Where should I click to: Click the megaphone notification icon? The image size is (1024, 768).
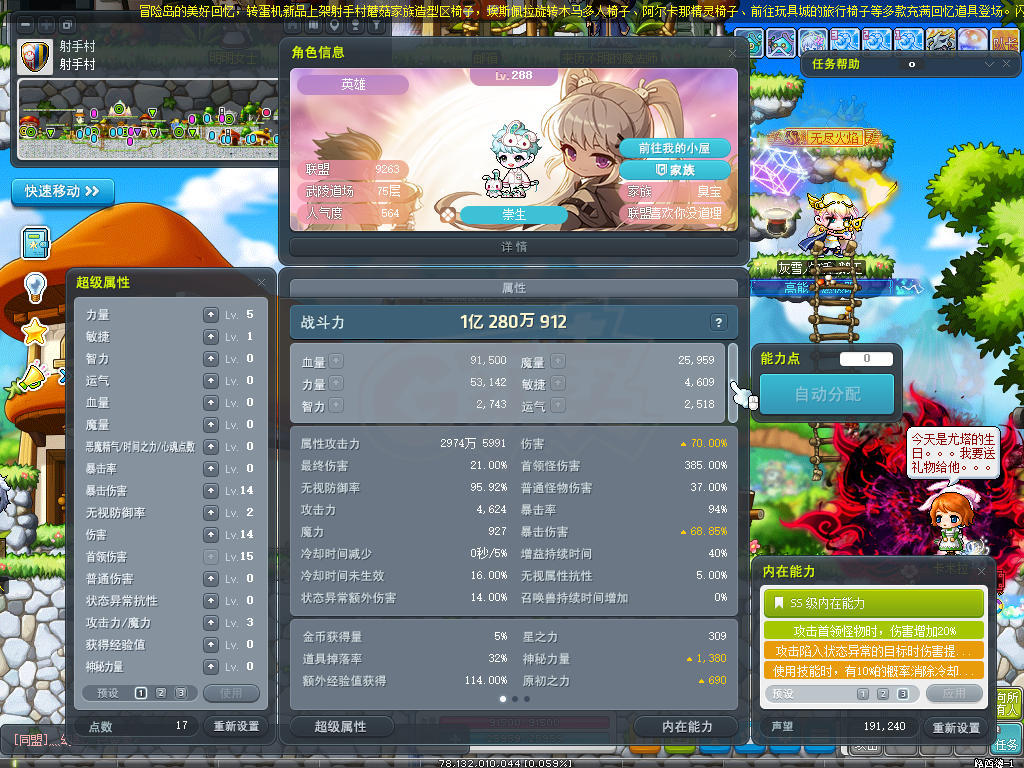[x=34, y=376]
